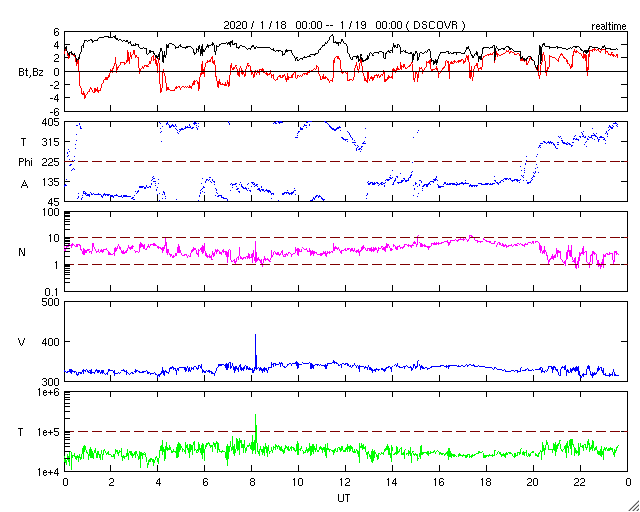Click the "1e+5" temperature tick label

[x=49, y=432]
